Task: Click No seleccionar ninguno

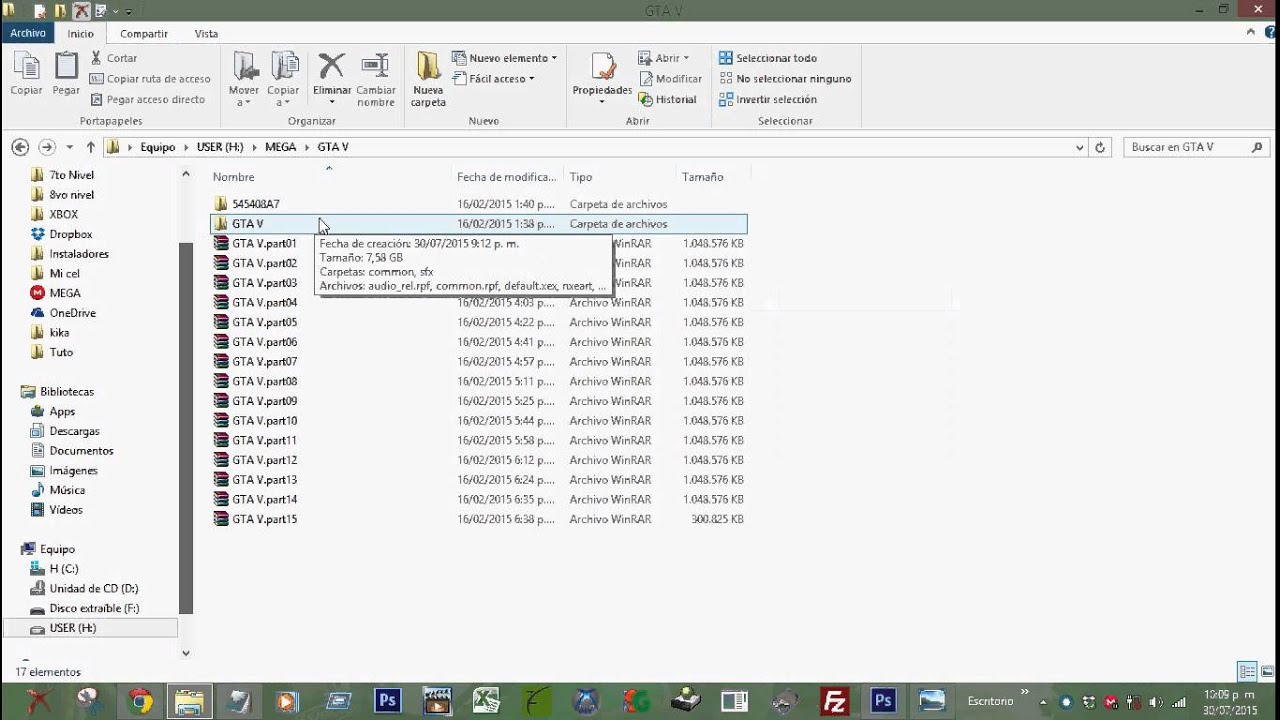Action: click(x=785, y=79)
